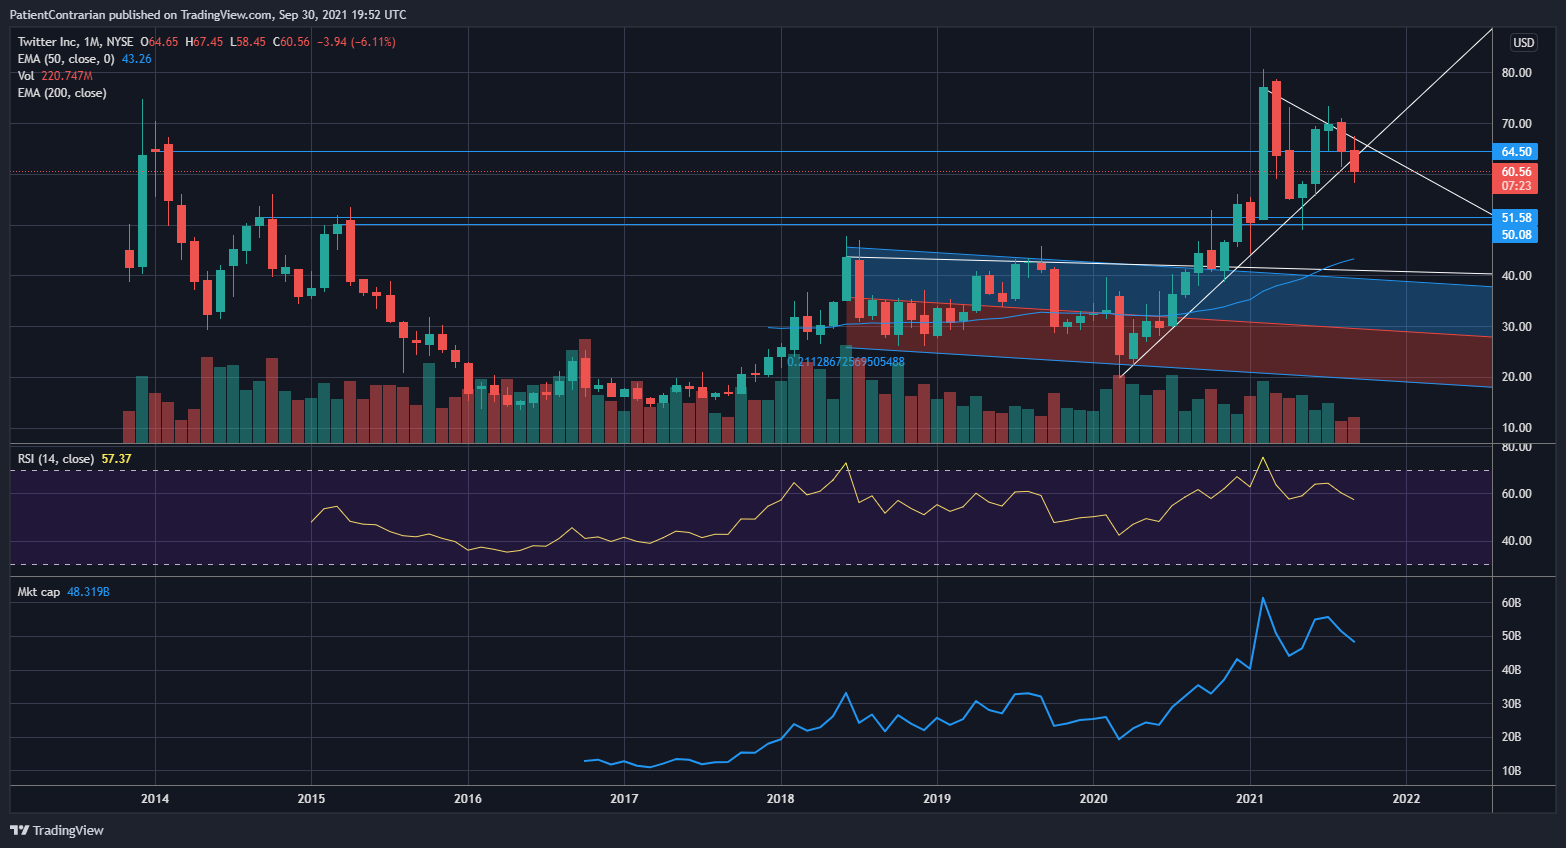Click the 60B market cap scale value
The height and width of the screenshot is (848, 1566).
(x=1511, y=603)
